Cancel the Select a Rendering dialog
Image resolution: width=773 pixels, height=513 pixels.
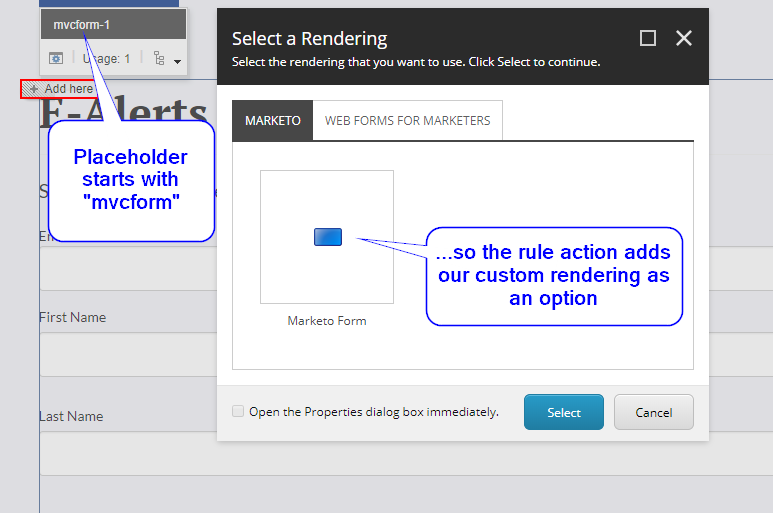(654, 412)
